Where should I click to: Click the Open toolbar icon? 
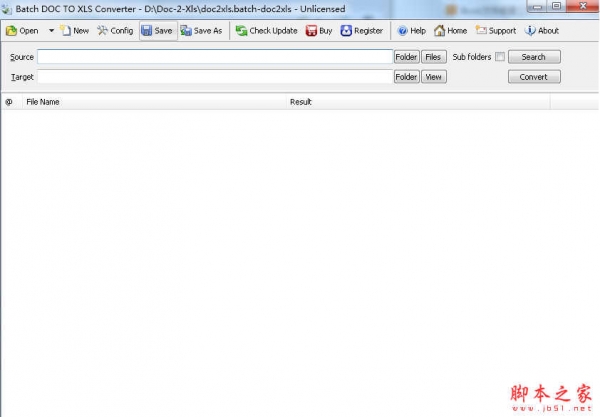click(x=22, y=31)
